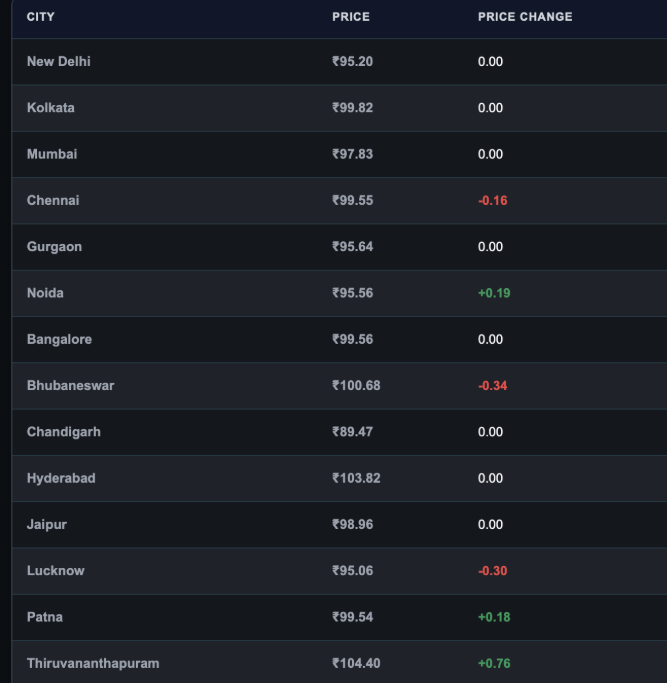The height and width of the screenshot is (683, 667).
Task: Click the PRICE CHANGE column header
Action: [x=525, y=17]
